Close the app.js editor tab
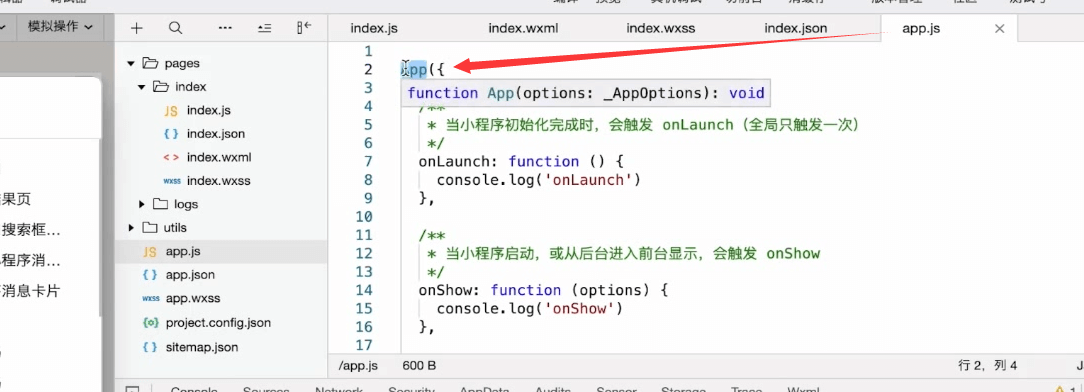 [999, 29]
